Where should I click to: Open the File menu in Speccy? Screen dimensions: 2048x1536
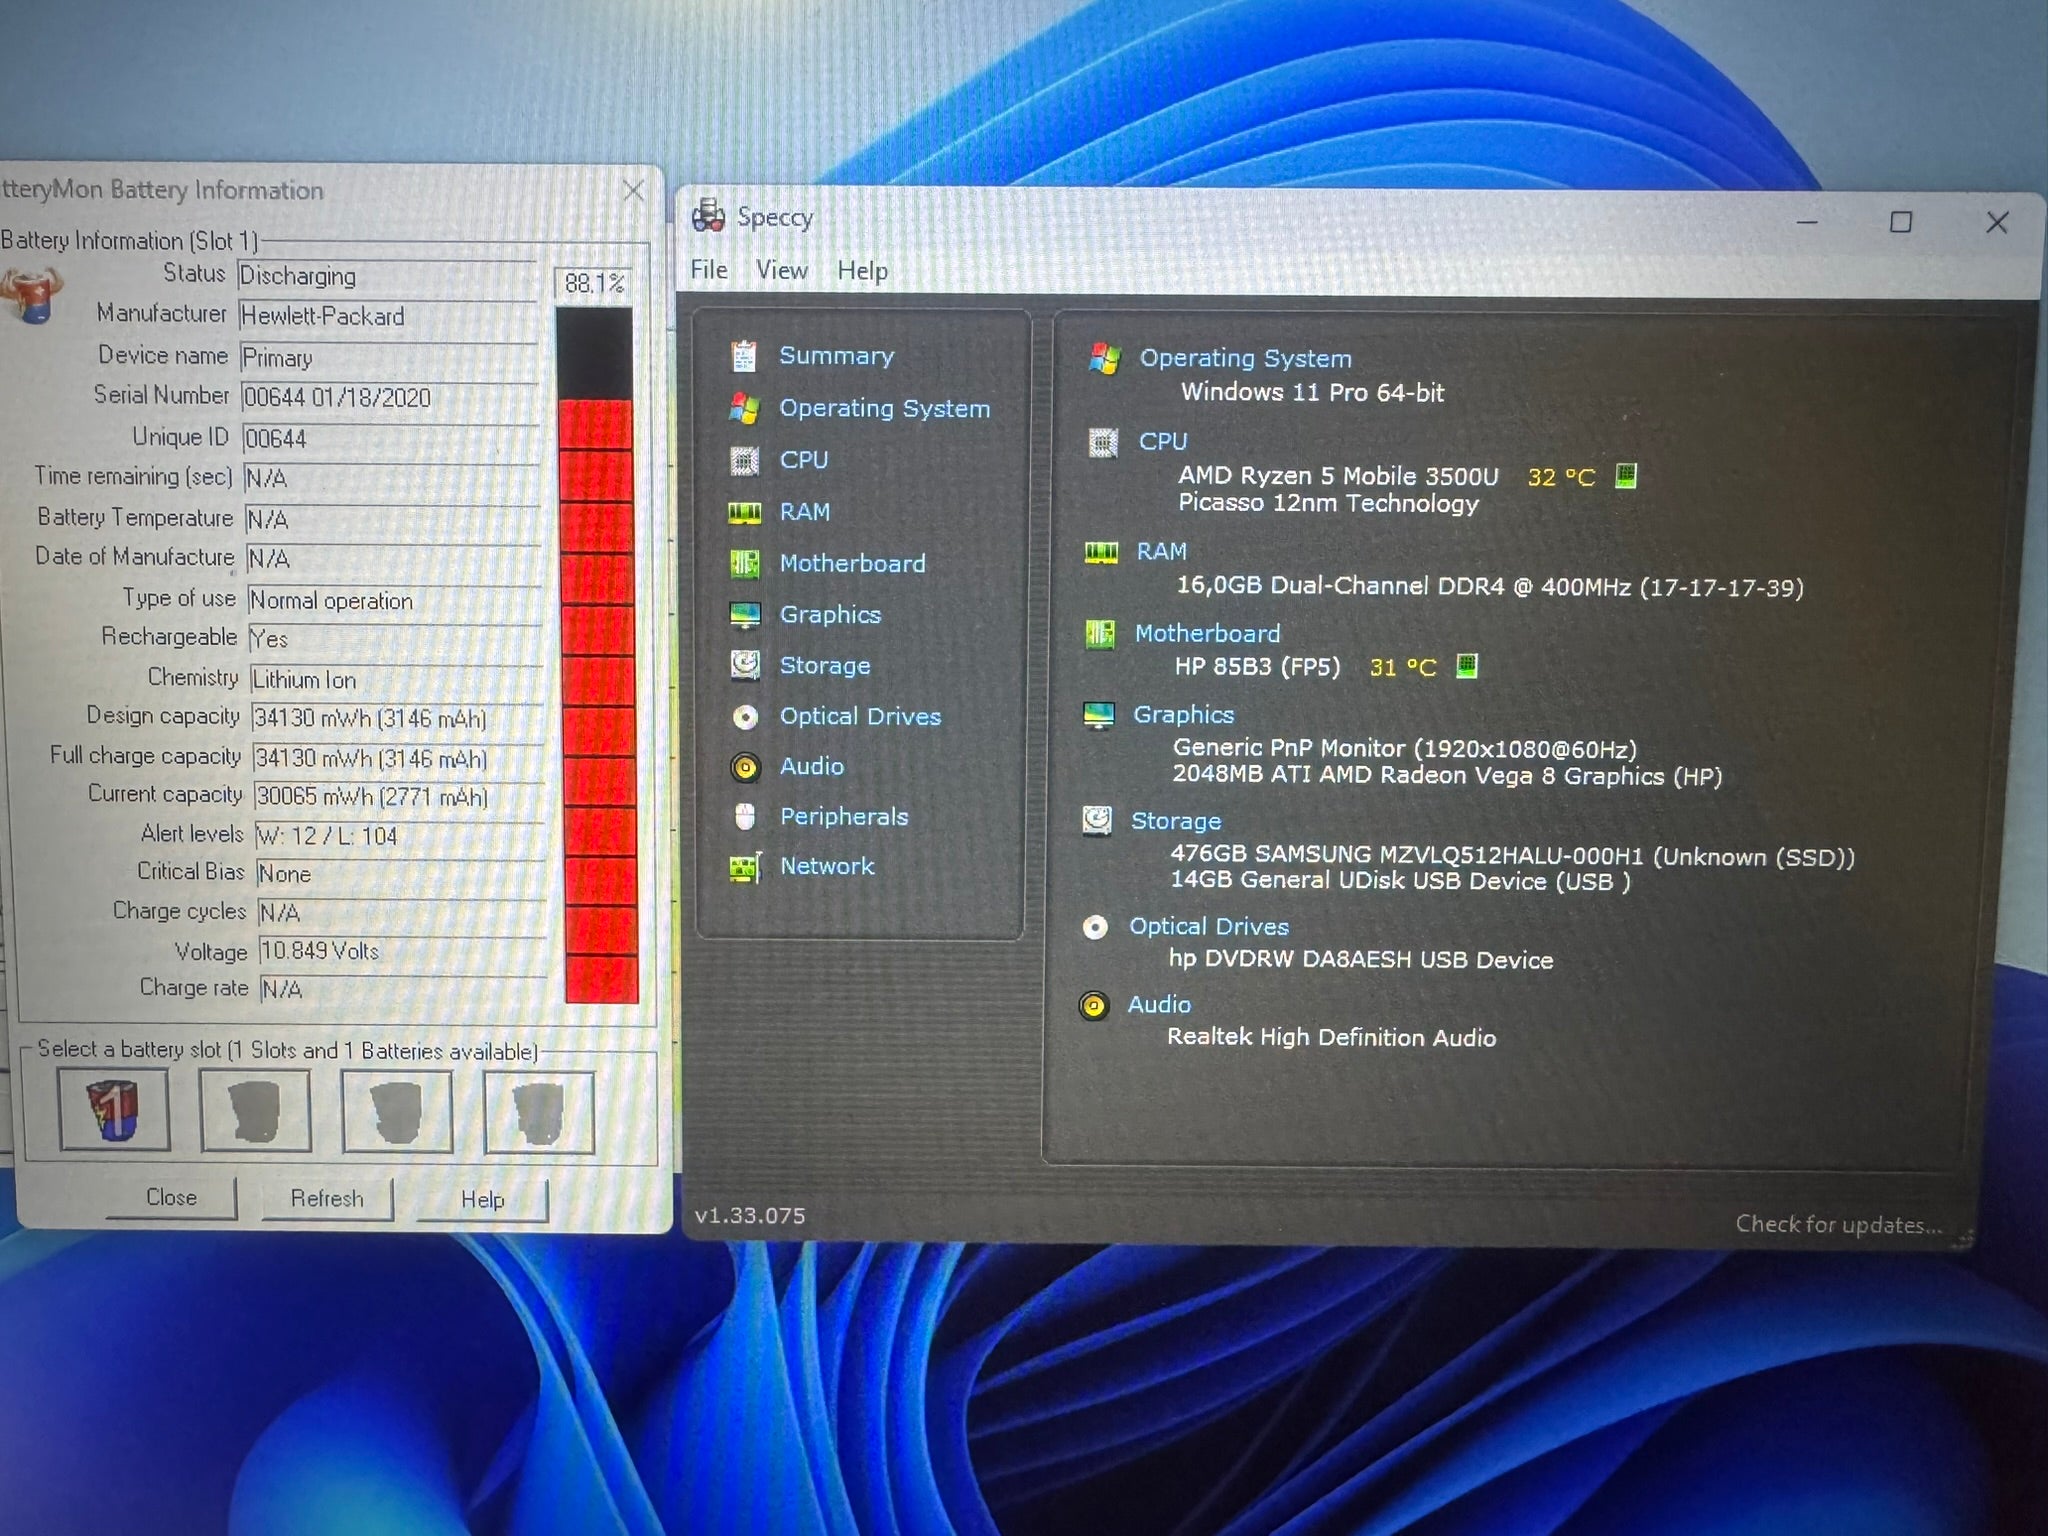pyautogui.click(x=709, y=270)
